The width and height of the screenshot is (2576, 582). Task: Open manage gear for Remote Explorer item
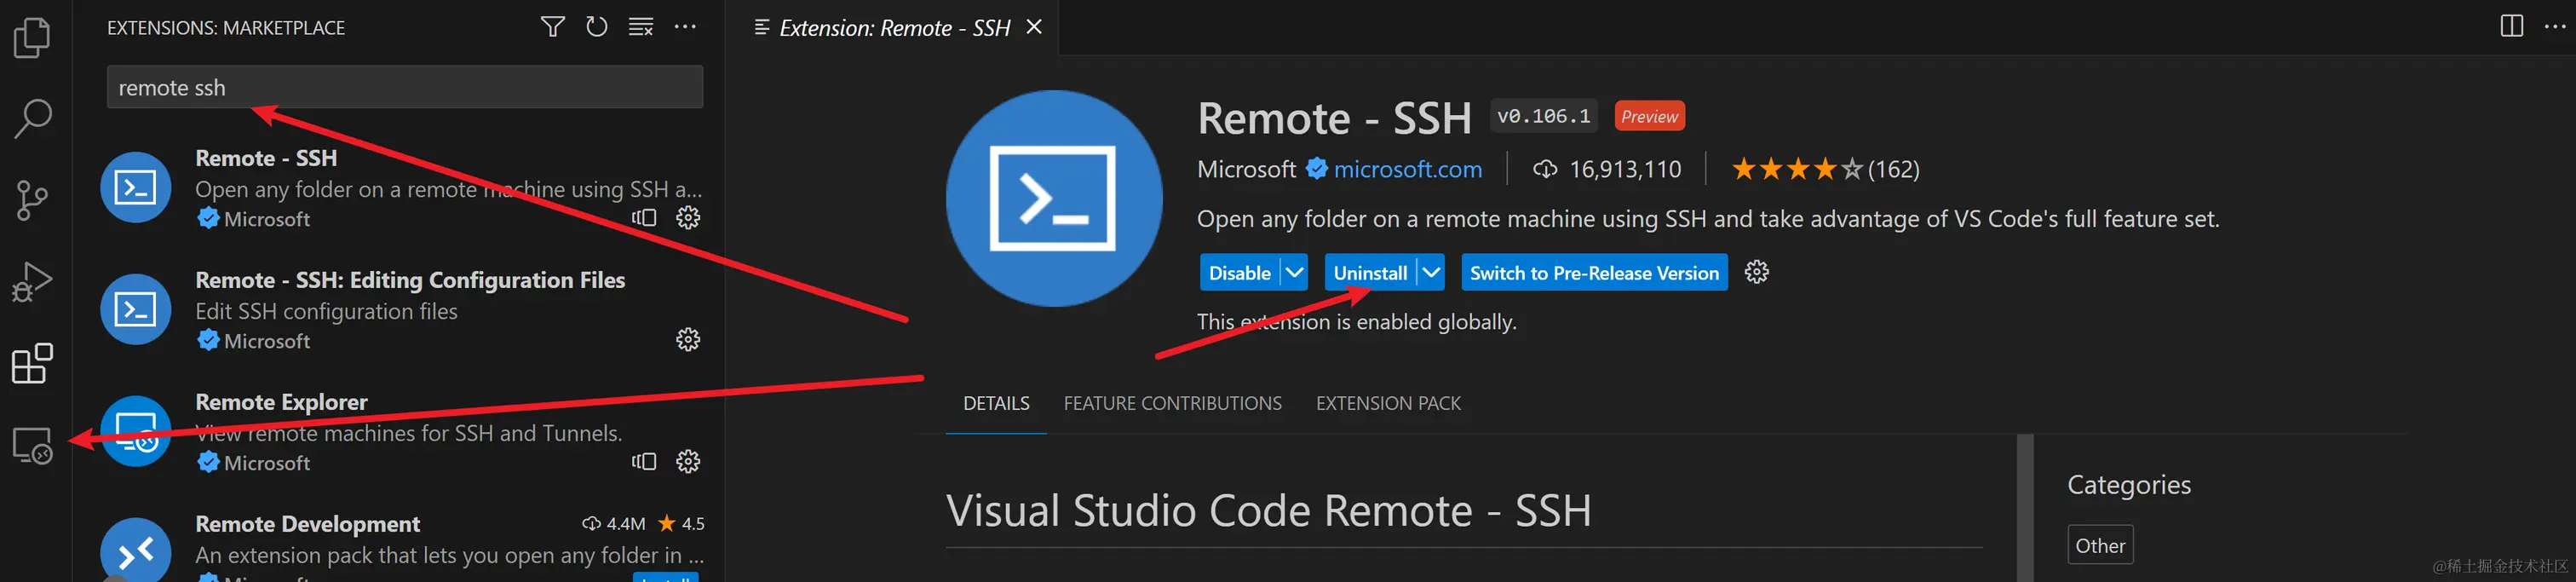click(x=688, y=461)
